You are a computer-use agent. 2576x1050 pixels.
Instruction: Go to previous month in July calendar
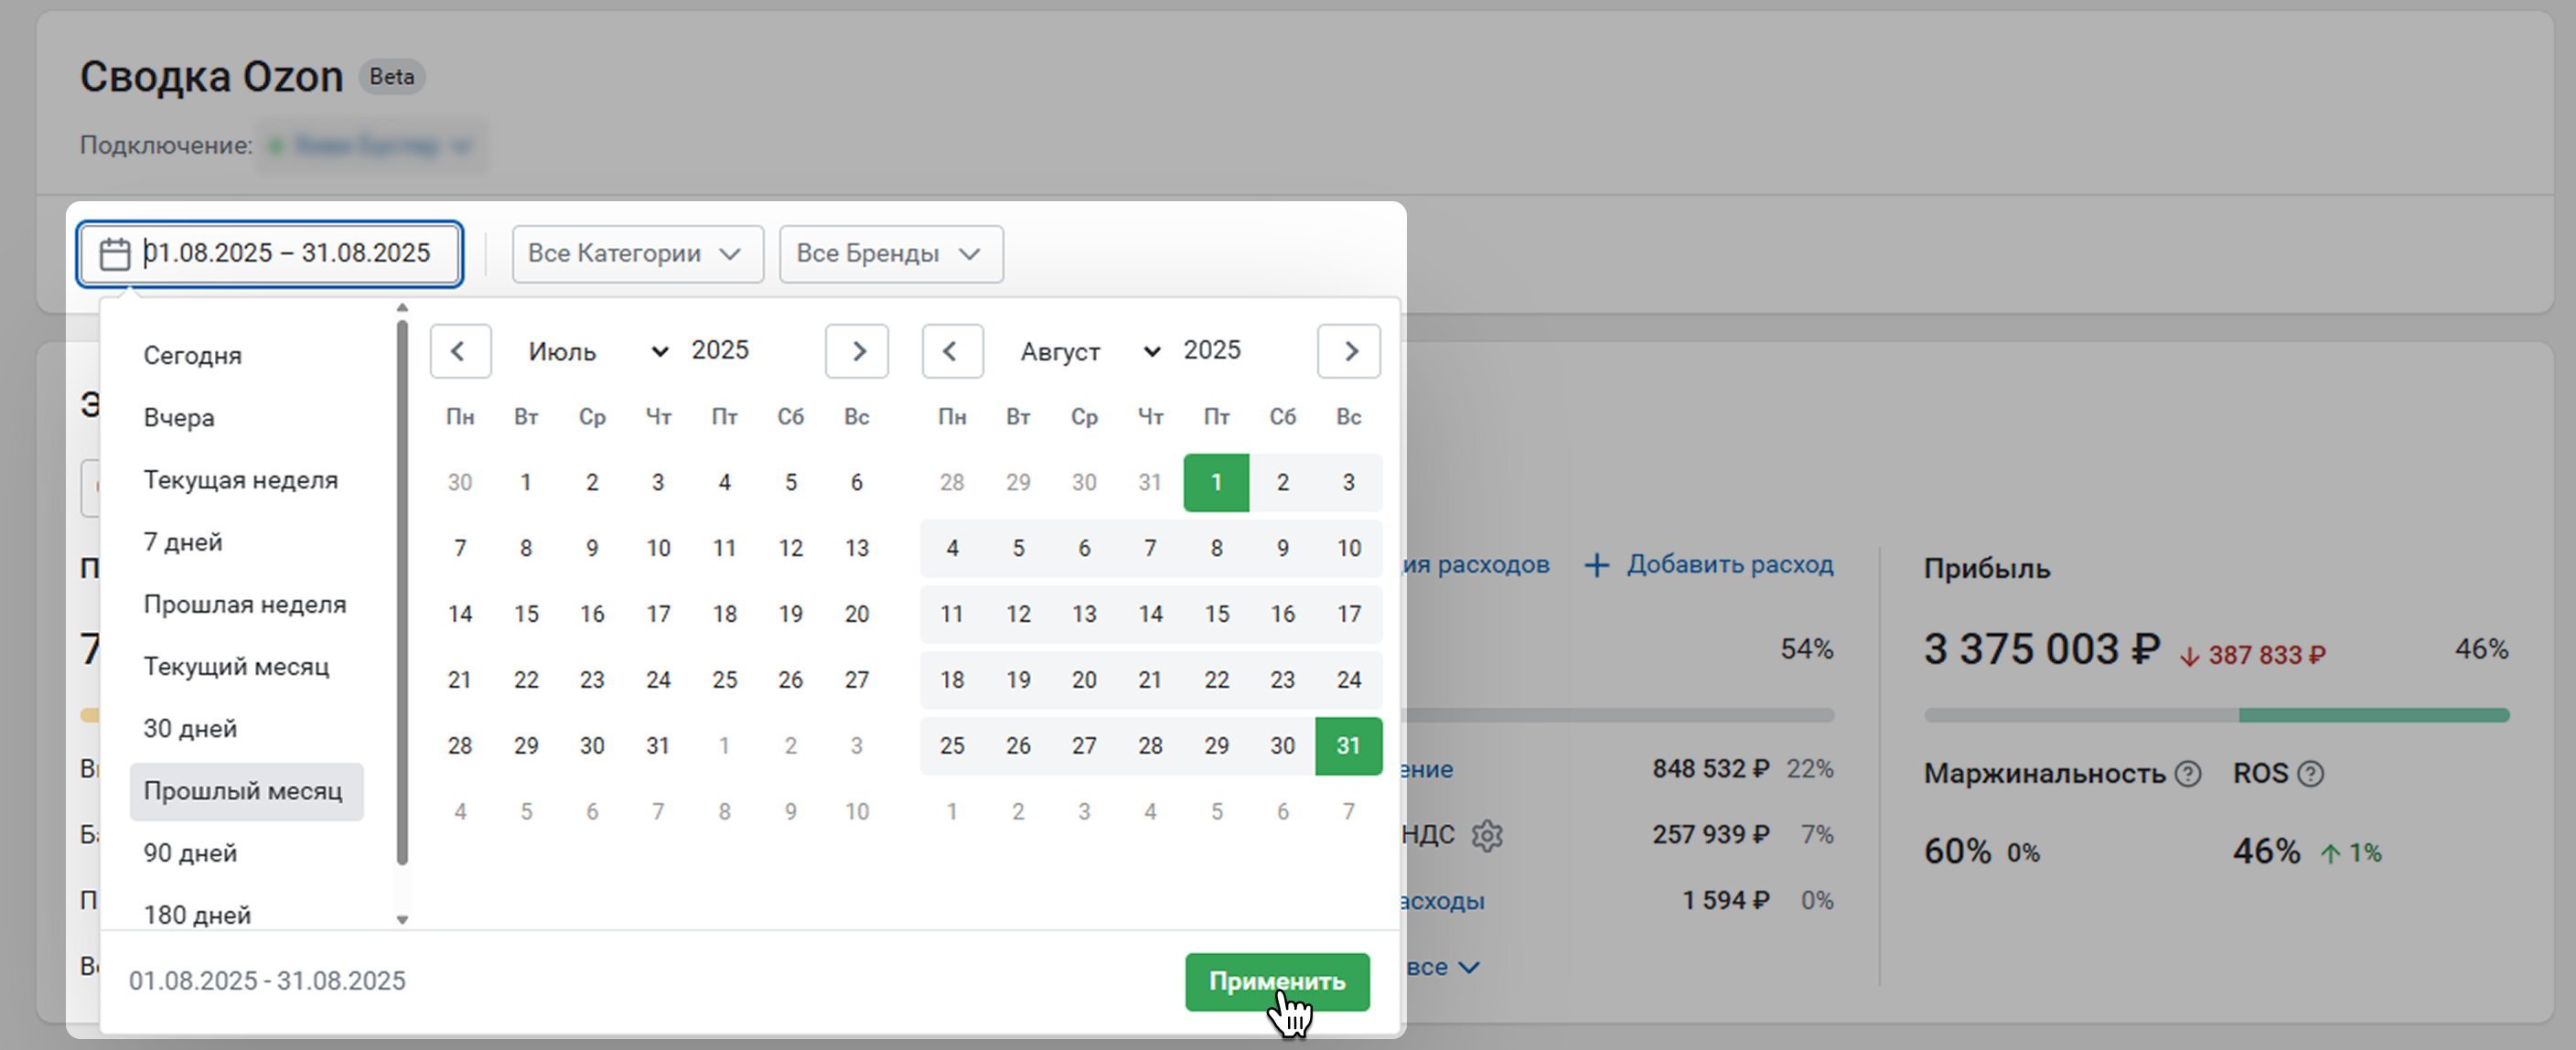click(460, 351)
